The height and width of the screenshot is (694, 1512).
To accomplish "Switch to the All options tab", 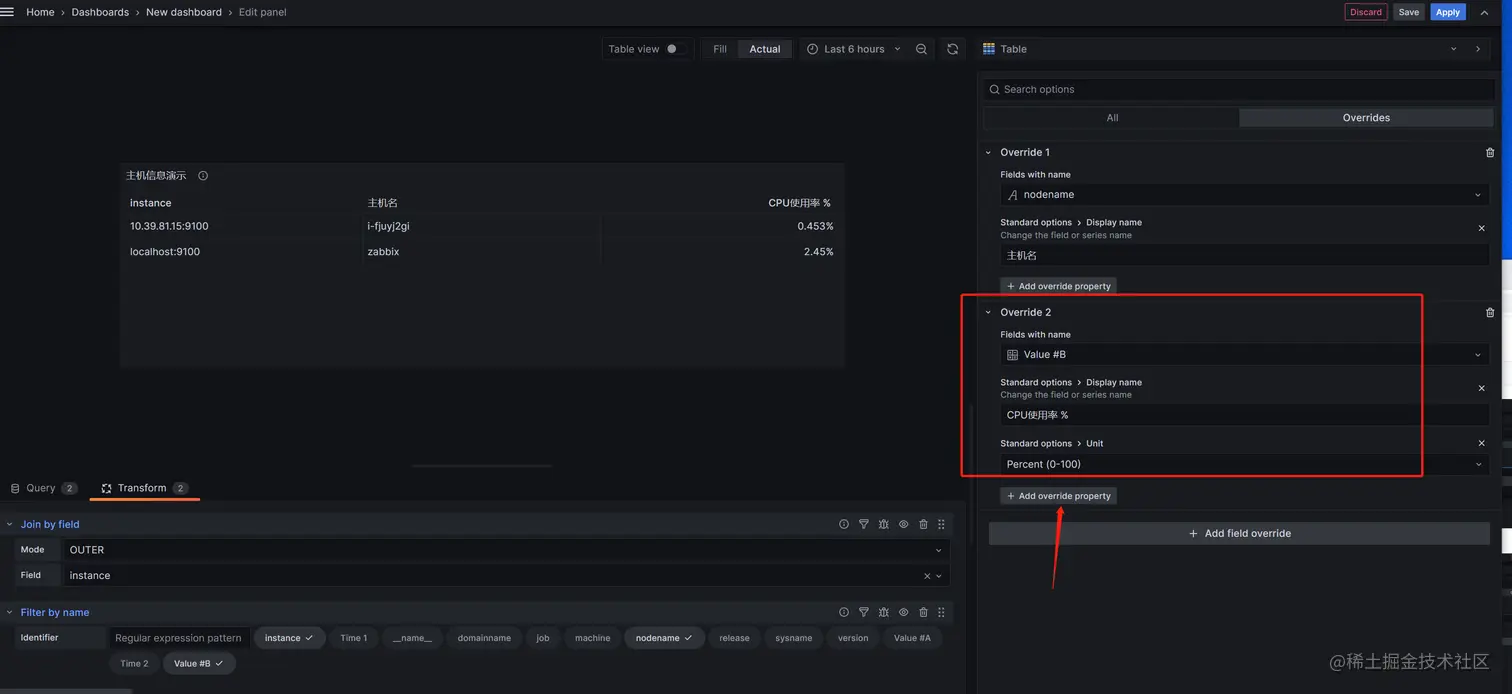I will pyautogui.click(x=1112, y=118).
